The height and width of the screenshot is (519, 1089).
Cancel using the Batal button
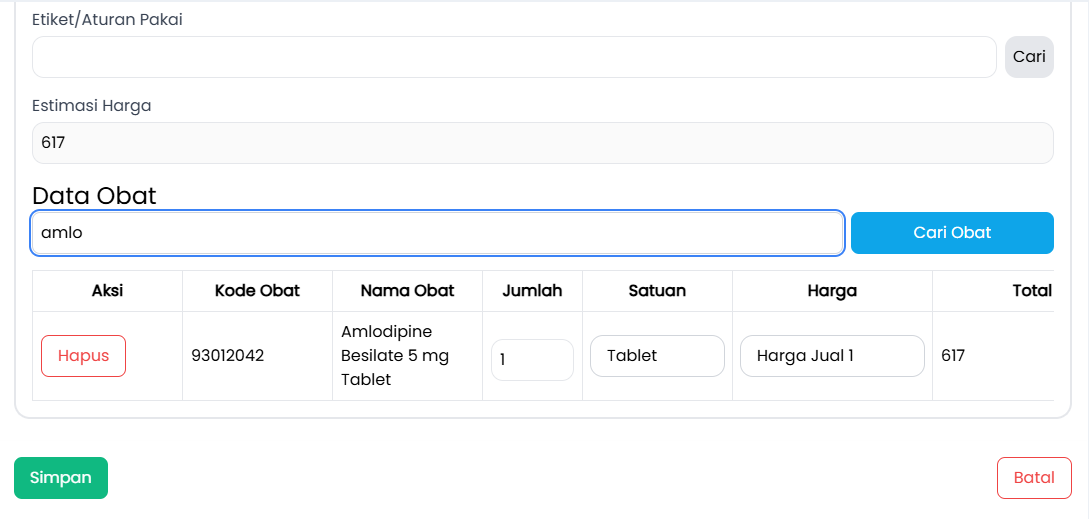(x=1034, y=478)
